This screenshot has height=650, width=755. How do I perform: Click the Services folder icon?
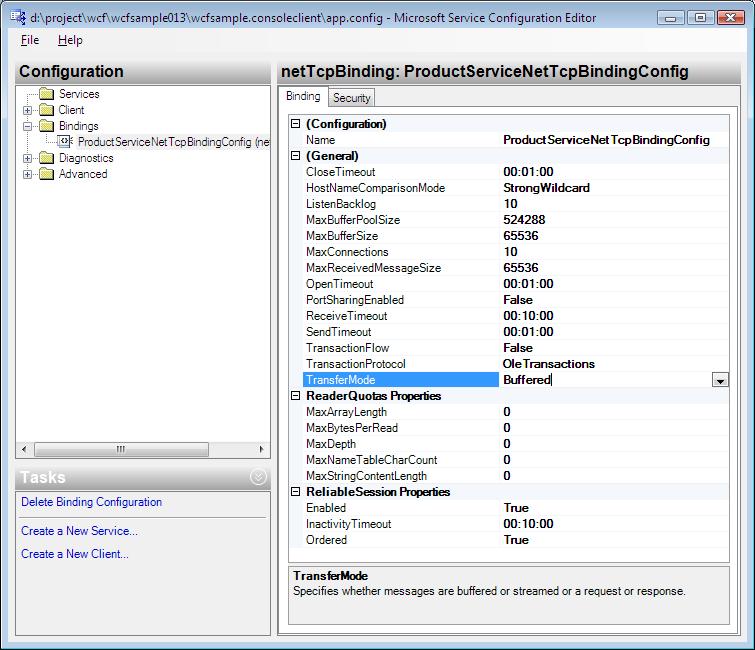46,94
